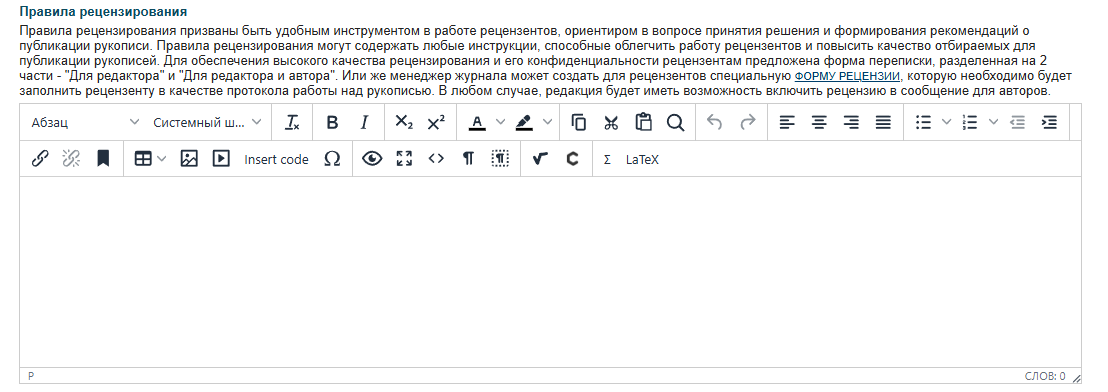Cut selection with the scissors icon
This screenshot has width=1108, height=392.
click(x=611, y=123)
